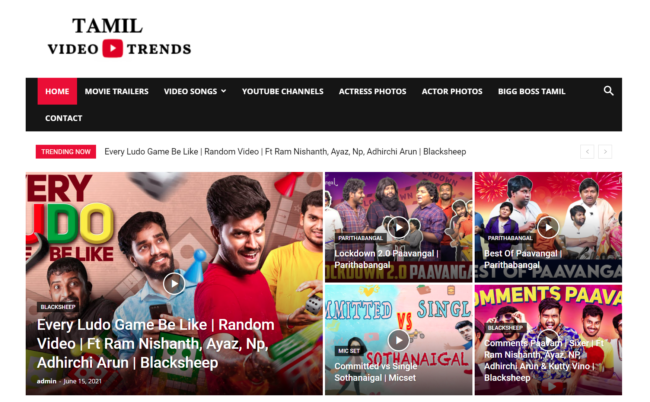Expand the Video Songs dropdown menu
The width and height of the screenshot is (650, 402).
coord(195,91)
